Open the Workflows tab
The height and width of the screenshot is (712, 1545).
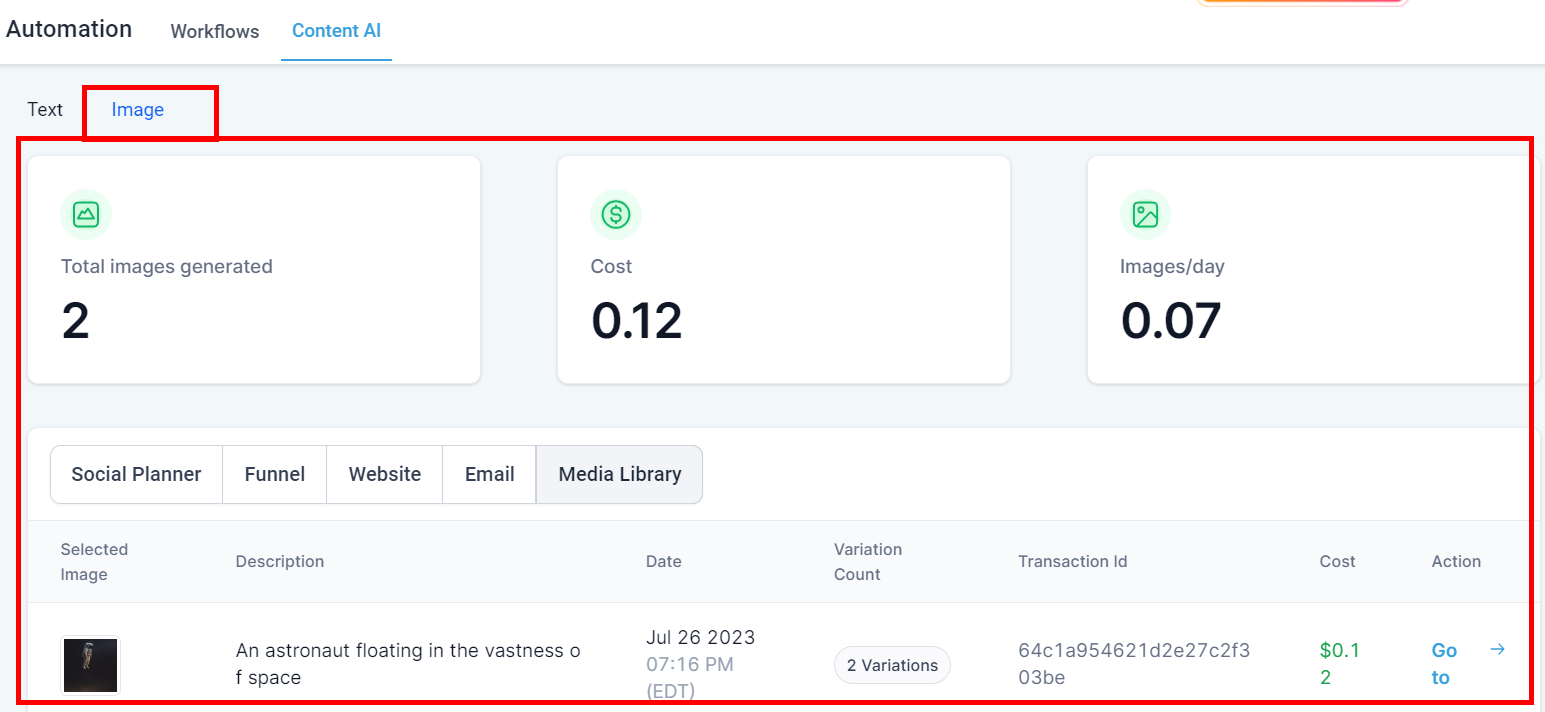point(215,31)
